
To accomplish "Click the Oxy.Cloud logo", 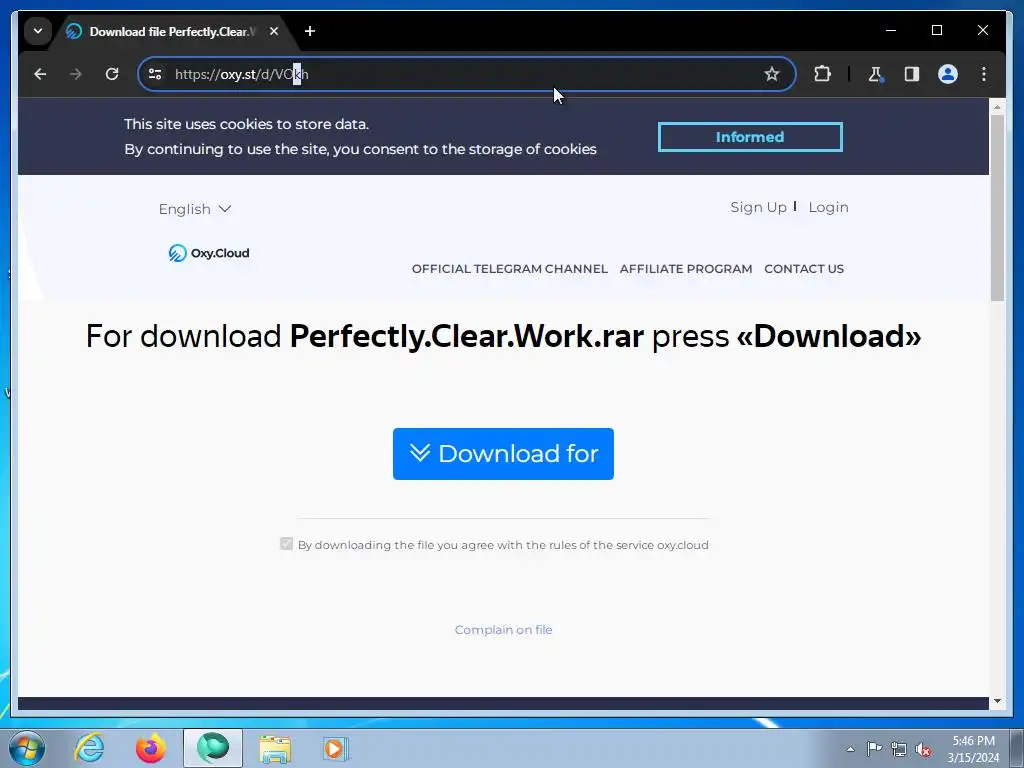I will 209,253.
